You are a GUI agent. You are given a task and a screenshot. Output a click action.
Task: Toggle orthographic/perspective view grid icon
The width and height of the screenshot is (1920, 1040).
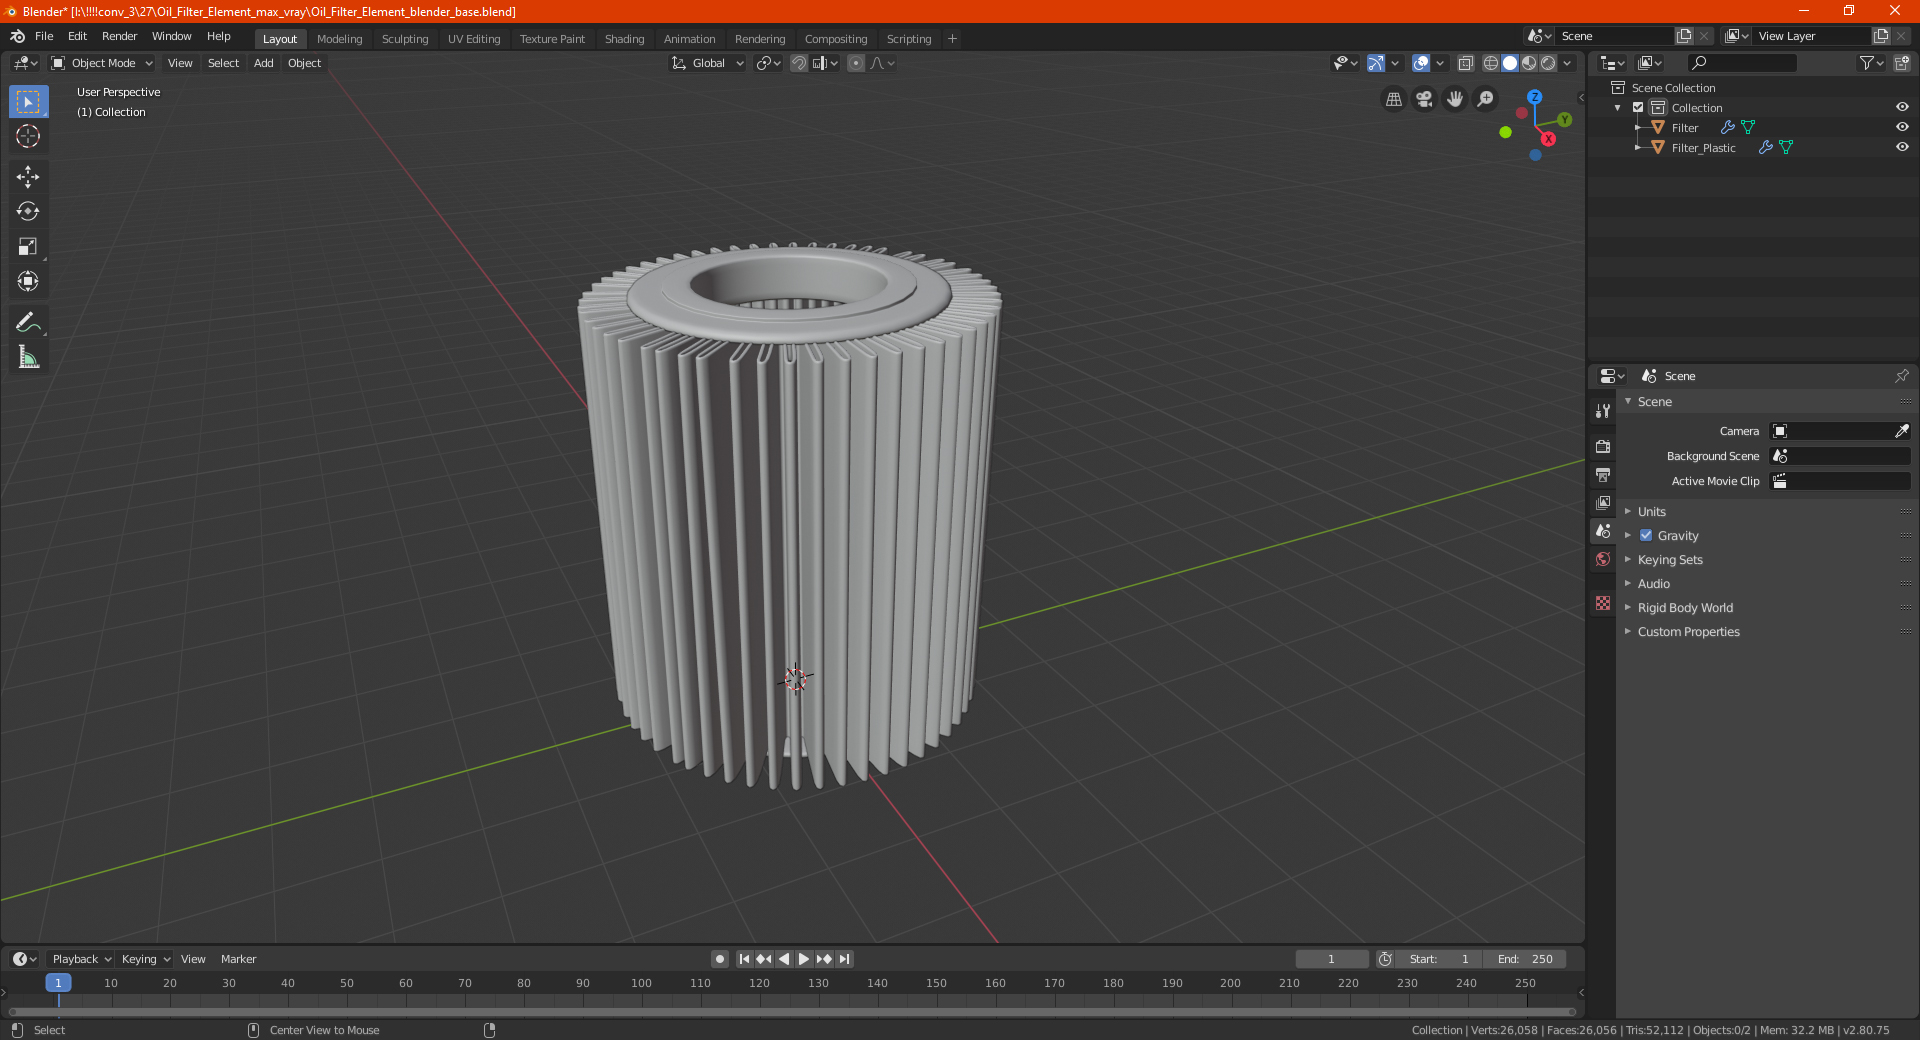point(1393,99)
